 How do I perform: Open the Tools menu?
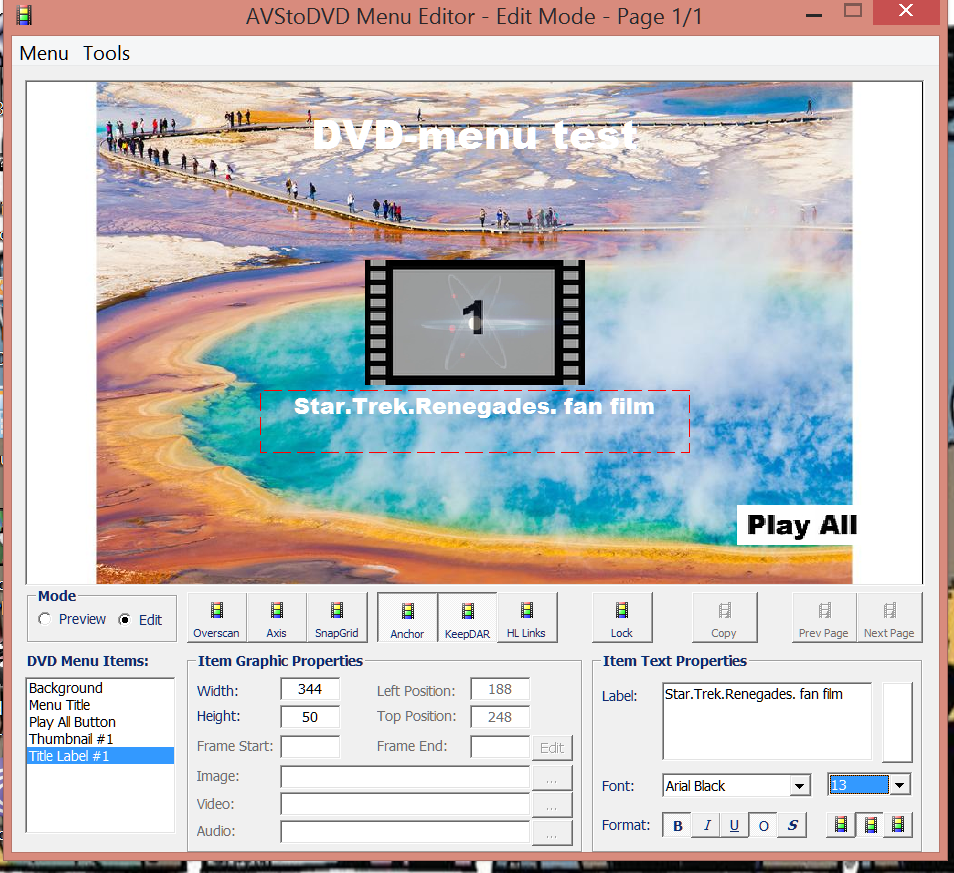point(106,54)
